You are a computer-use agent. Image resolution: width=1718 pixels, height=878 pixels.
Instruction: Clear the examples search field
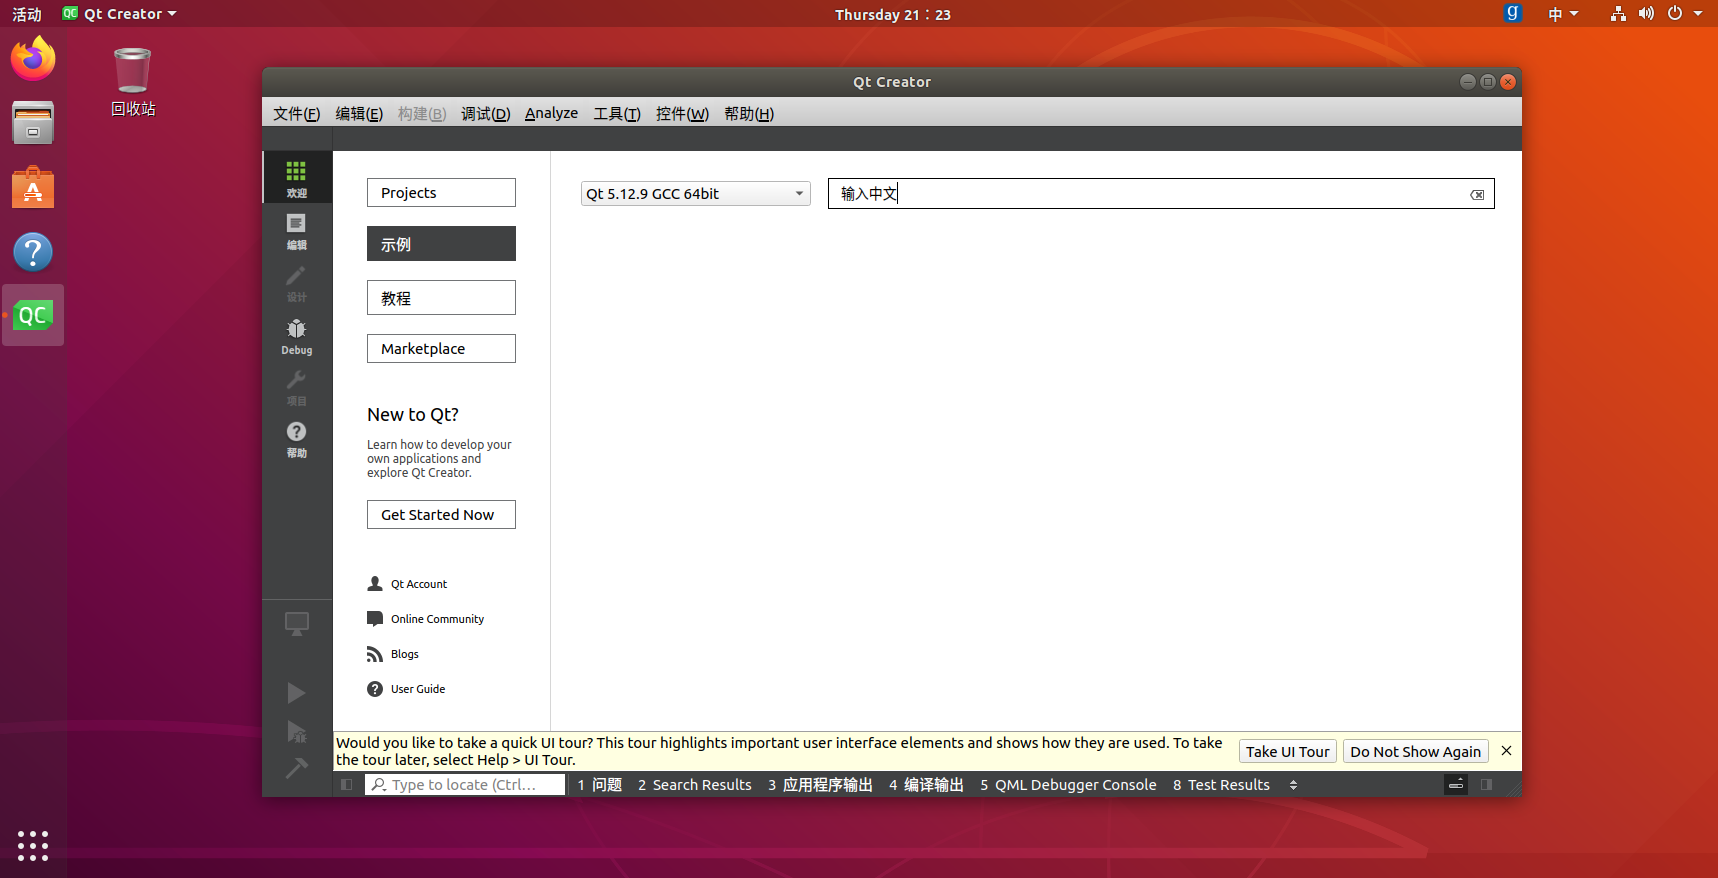point(1477,194)
